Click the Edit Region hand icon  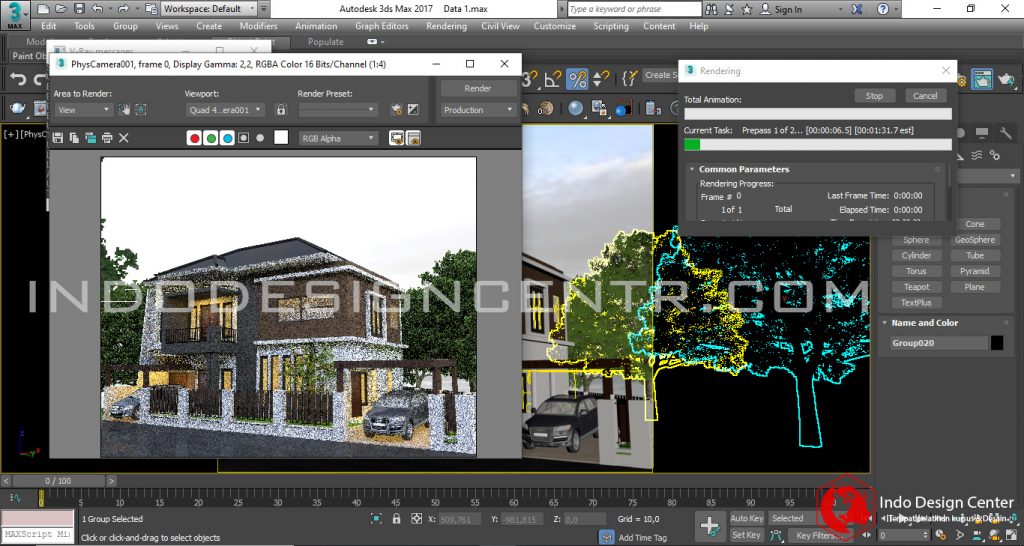(x=124, y=110)
